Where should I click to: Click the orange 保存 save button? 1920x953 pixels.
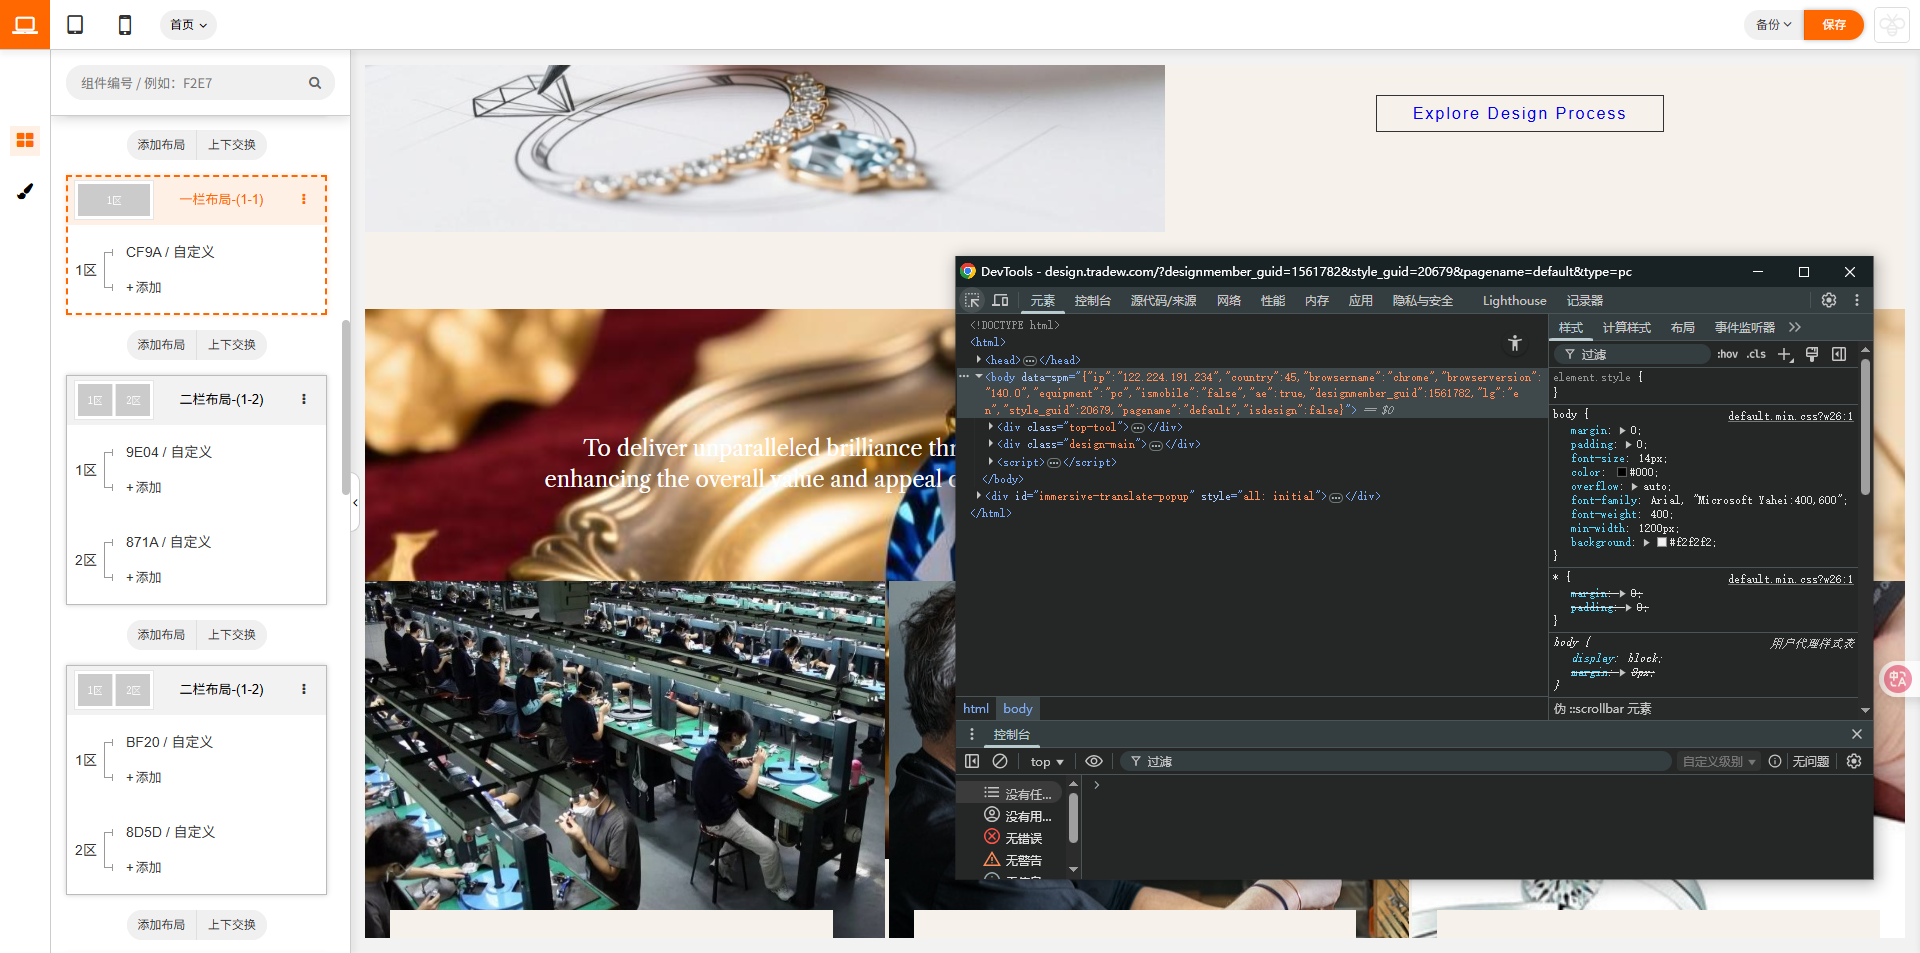click(1833, 25)
